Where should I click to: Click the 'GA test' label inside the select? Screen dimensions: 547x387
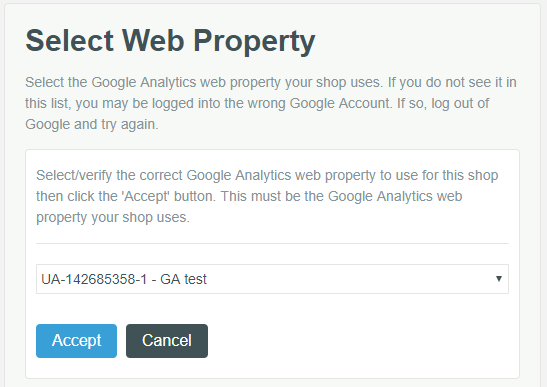point(183,279)
